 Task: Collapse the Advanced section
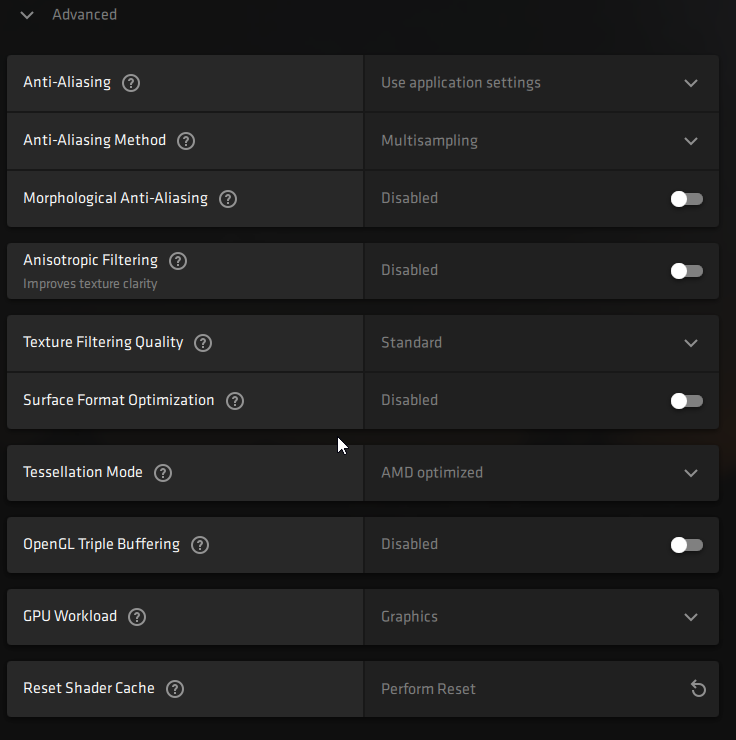(x=27, y=15)
